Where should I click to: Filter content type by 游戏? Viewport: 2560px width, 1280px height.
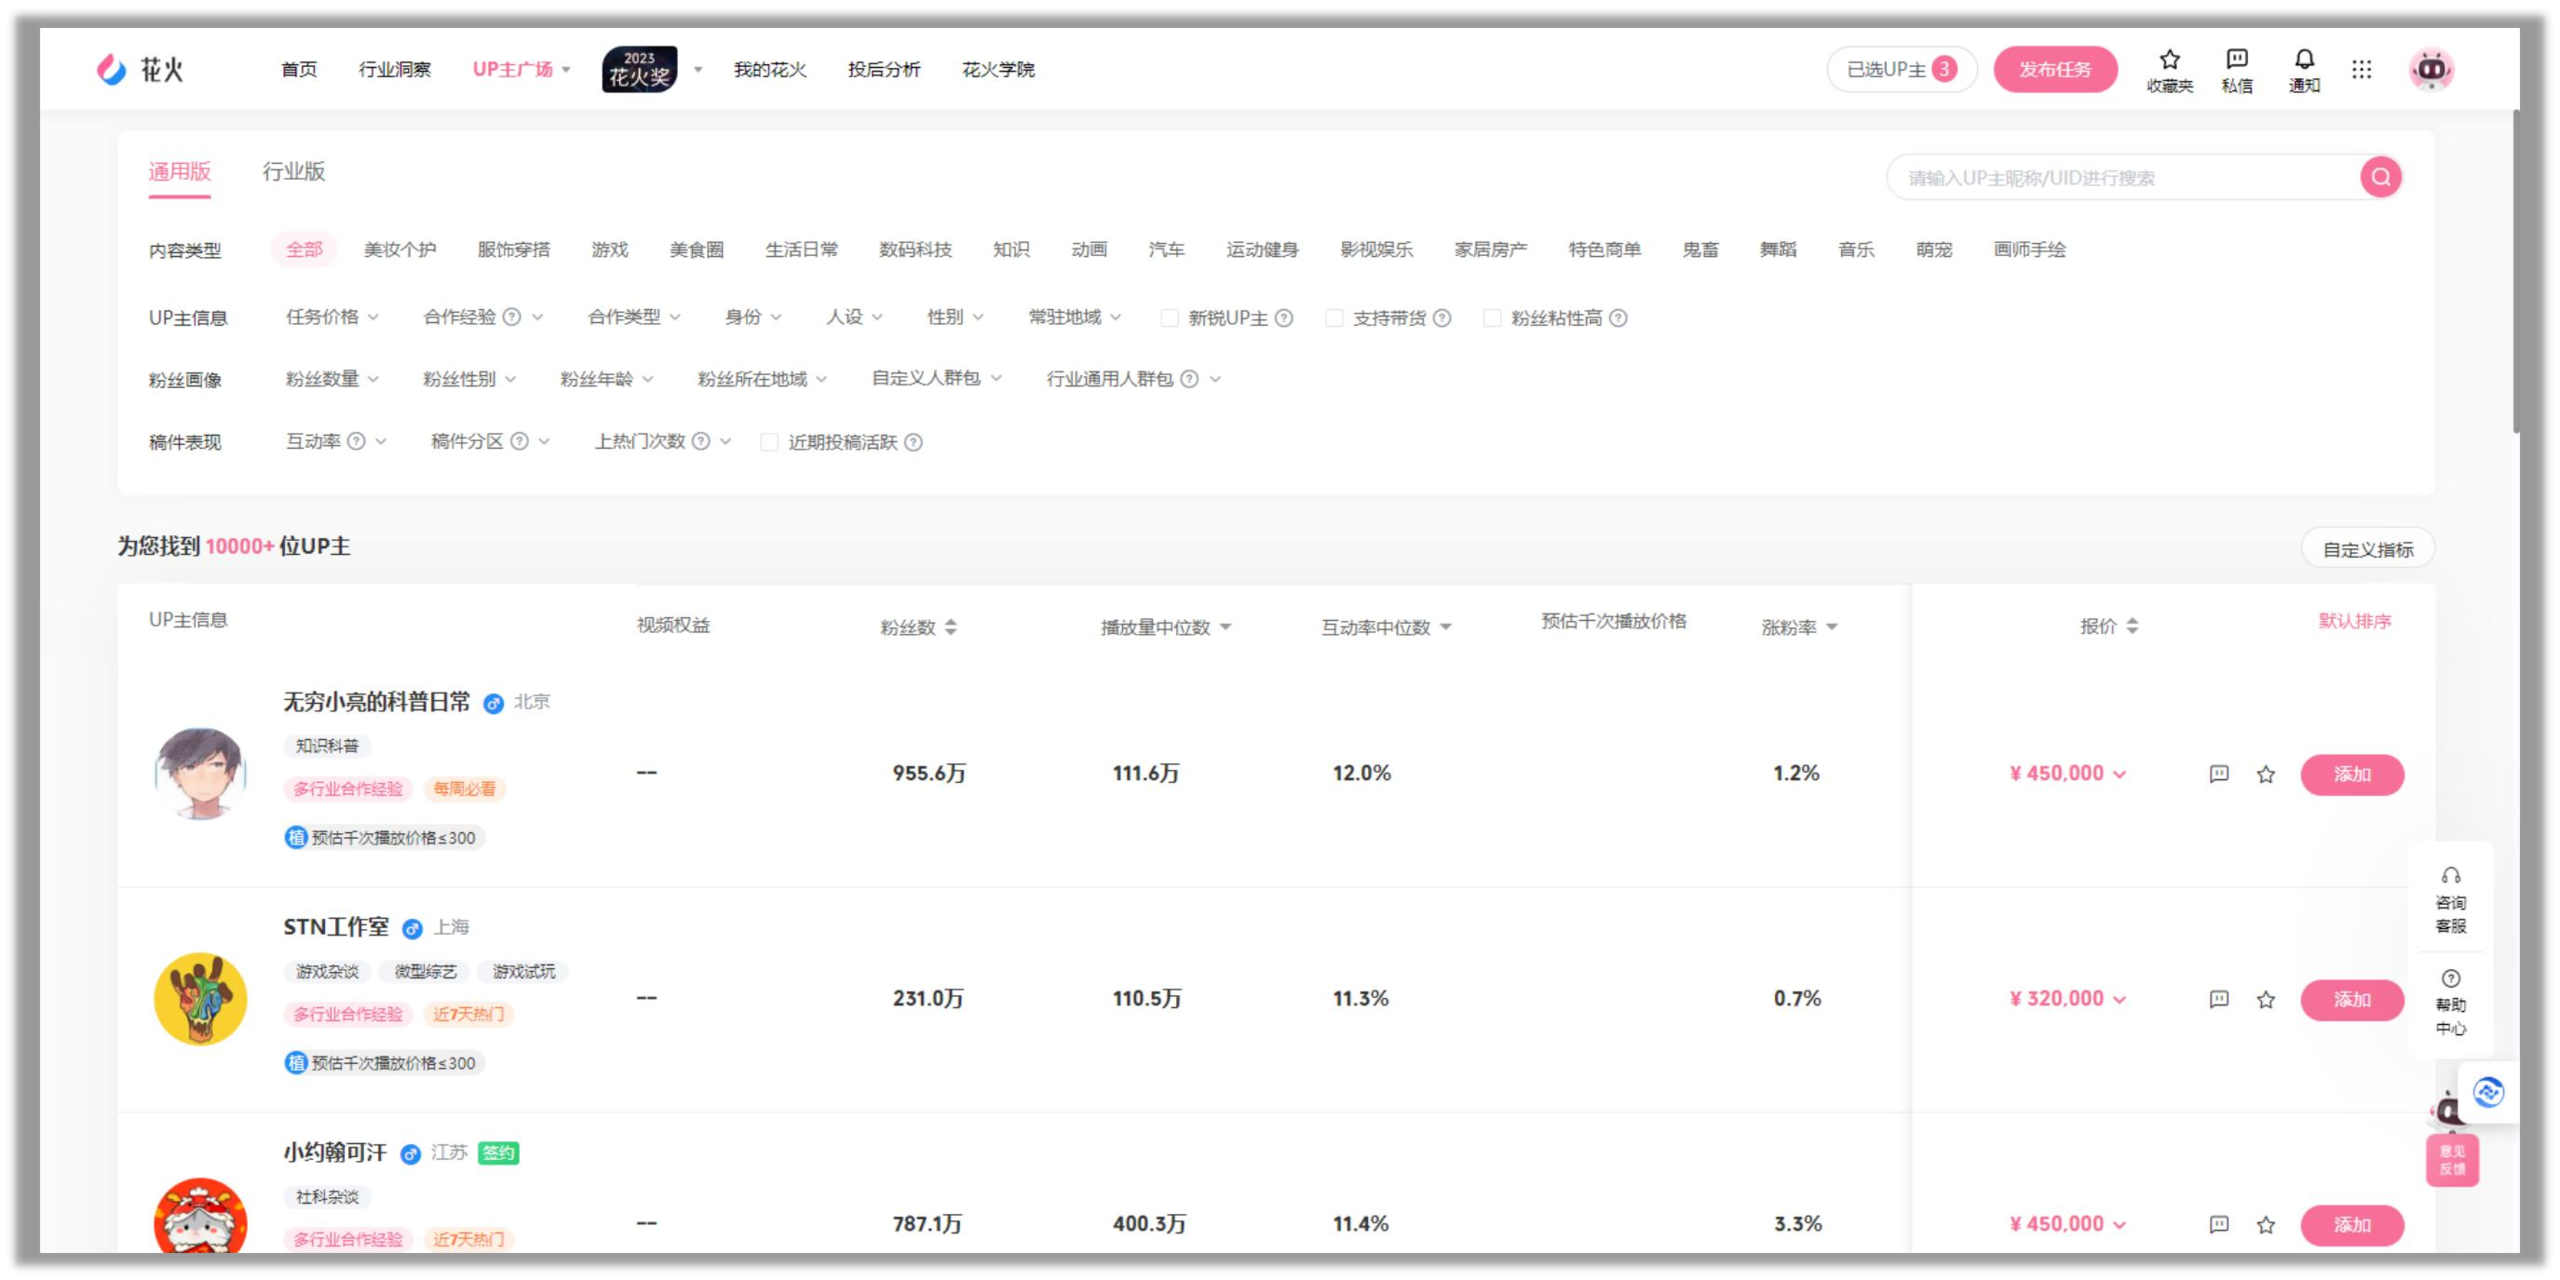coord(609,249)
